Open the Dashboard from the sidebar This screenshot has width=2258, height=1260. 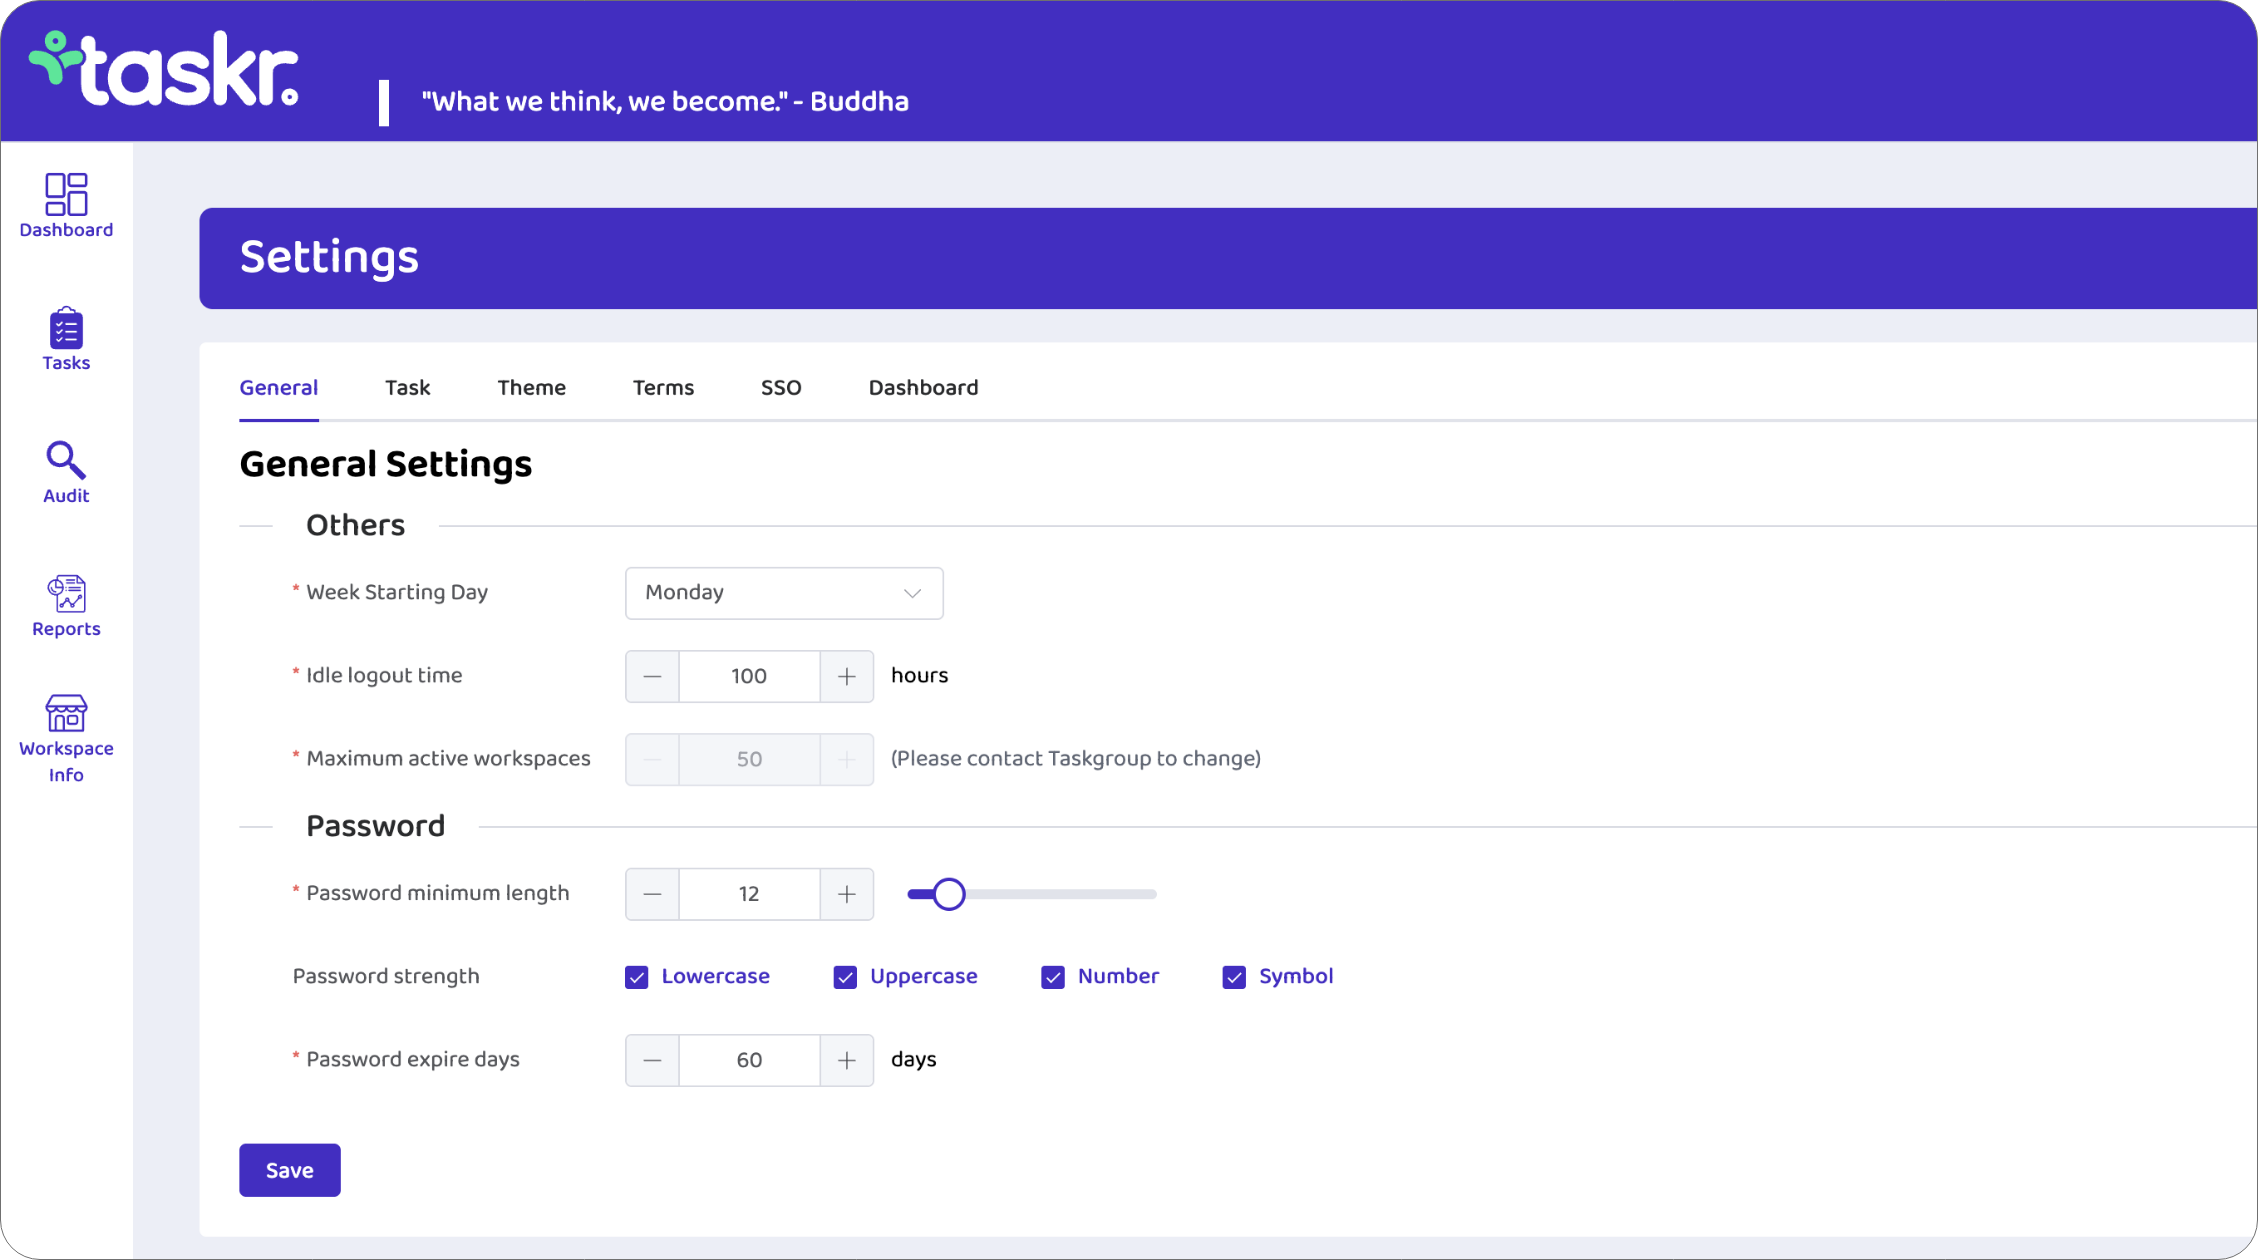tap(66, 205)
